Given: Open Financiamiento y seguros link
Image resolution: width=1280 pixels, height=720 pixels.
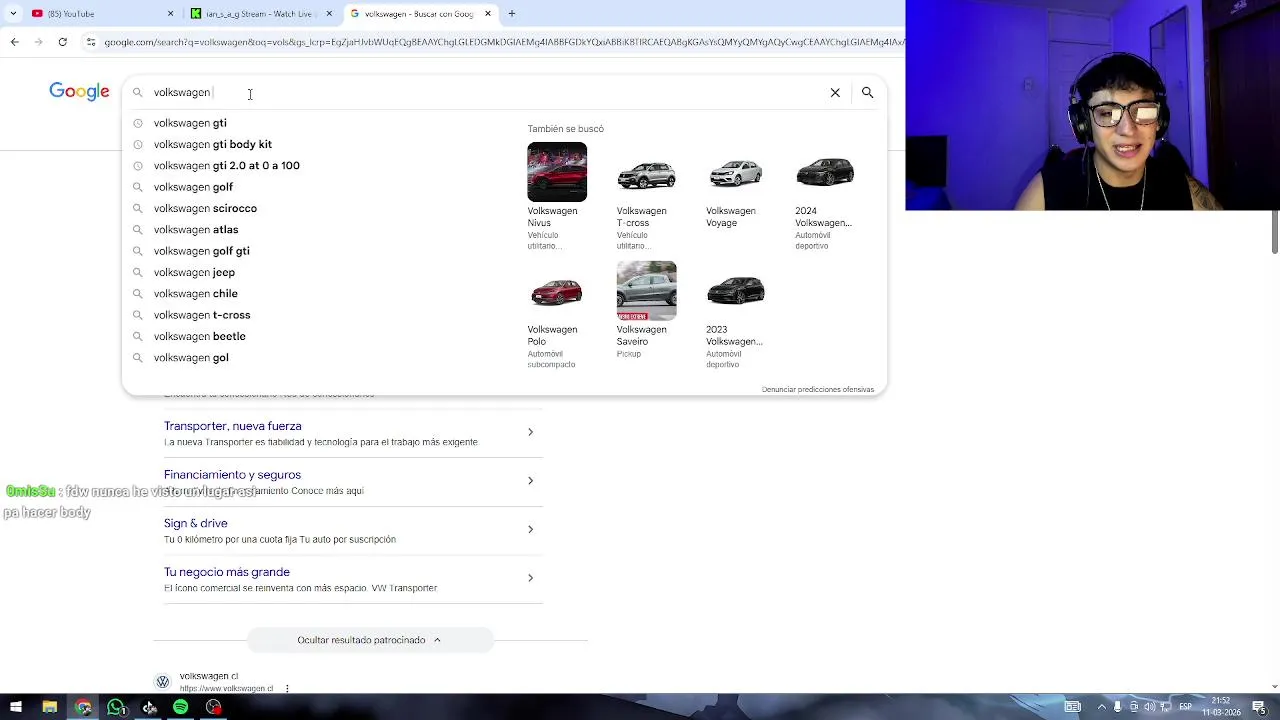Looking at the screenshot, I should [232, 475].
